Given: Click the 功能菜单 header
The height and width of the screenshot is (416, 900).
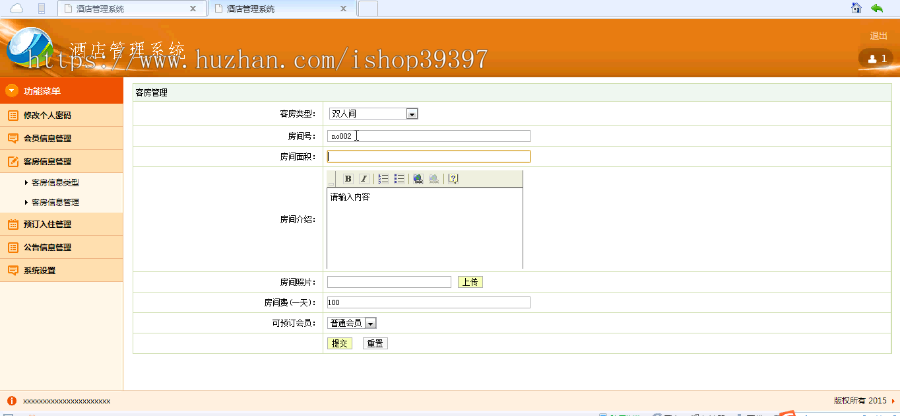Looking at the screenshot, I should point(61,91).
